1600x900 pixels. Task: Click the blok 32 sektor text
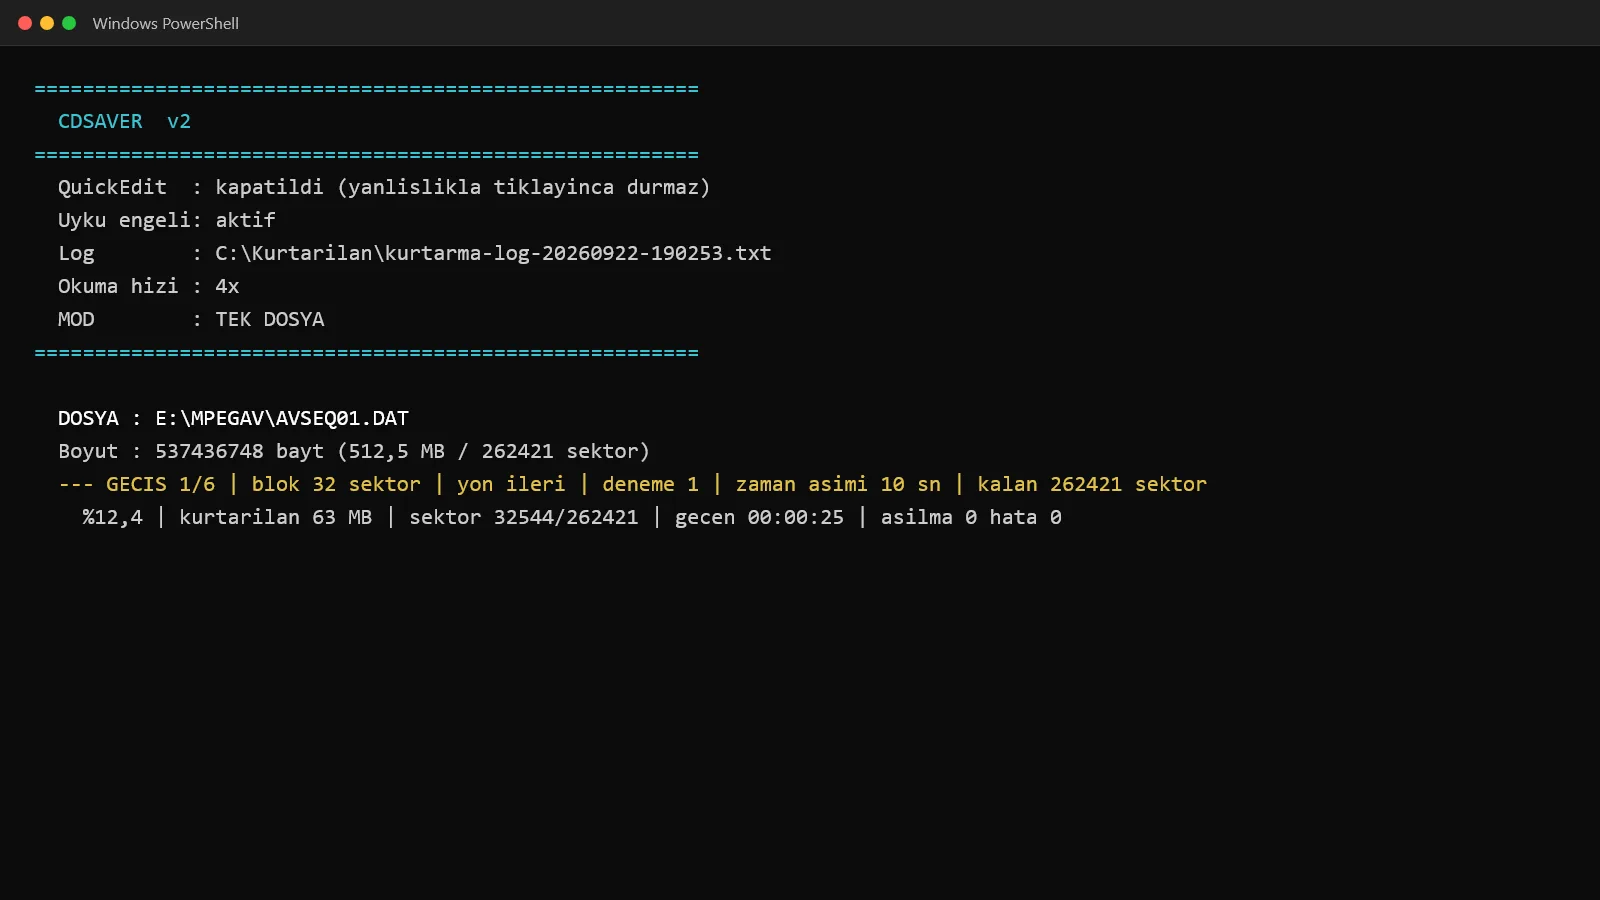click(x=336, y=484)
